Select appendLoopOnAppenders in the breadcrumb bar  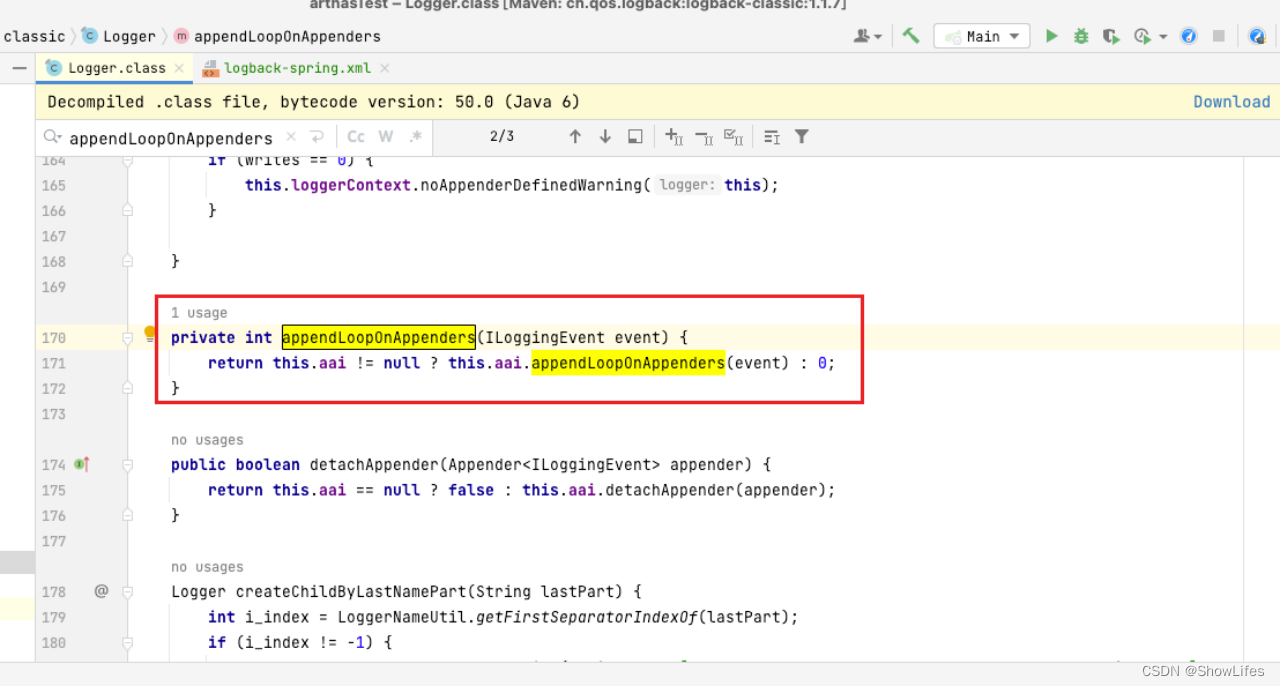288,36
